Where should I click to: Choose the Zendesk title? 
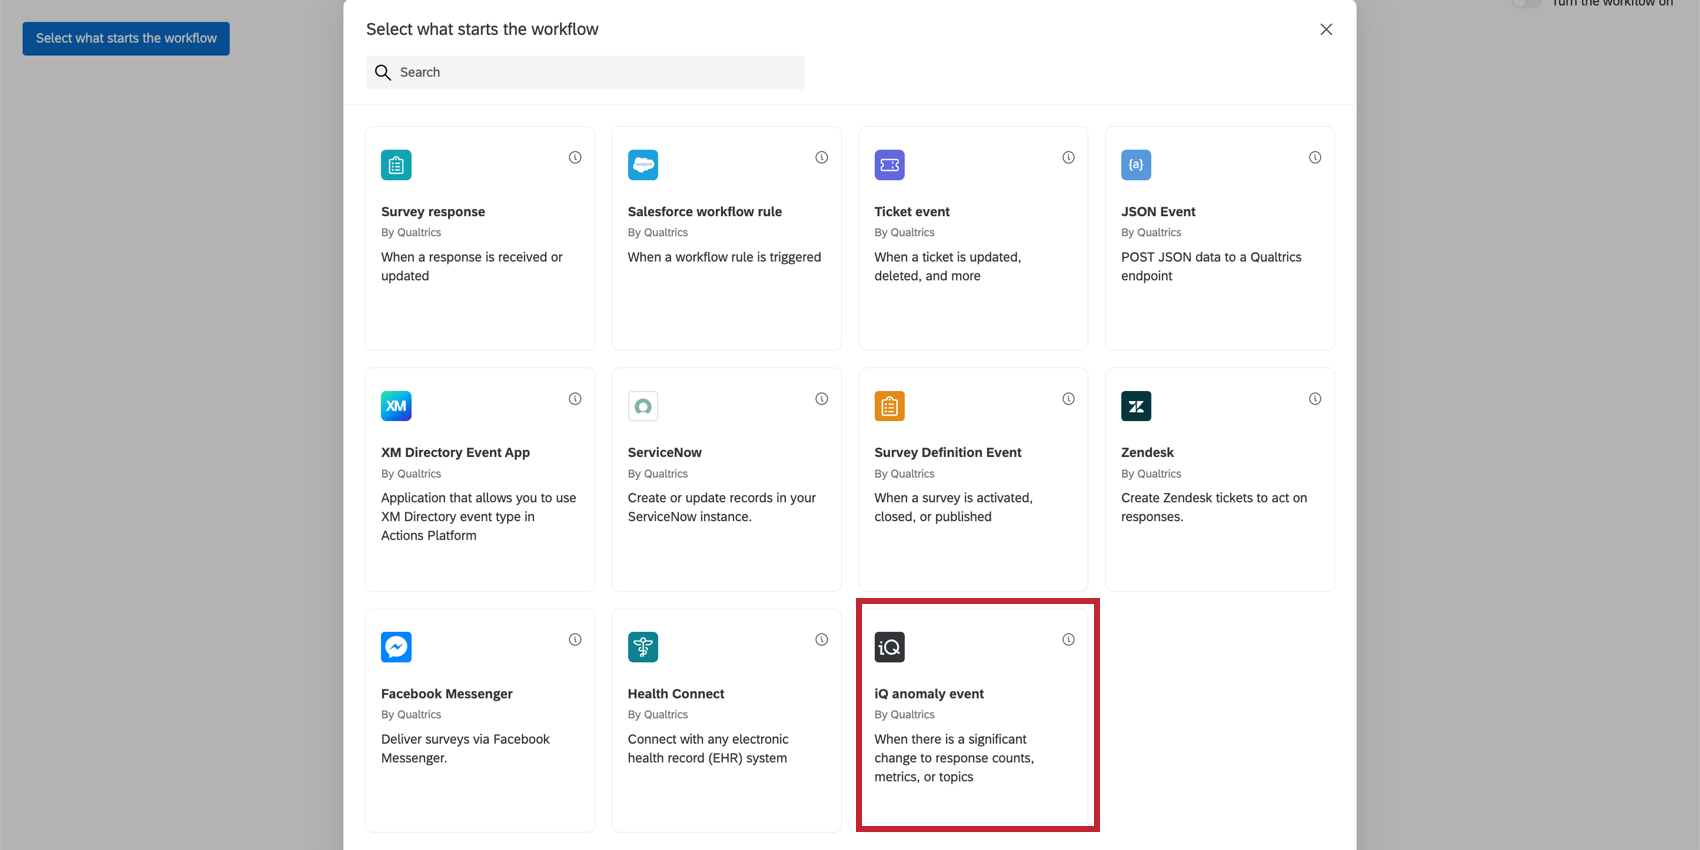tap(1147, 453)
